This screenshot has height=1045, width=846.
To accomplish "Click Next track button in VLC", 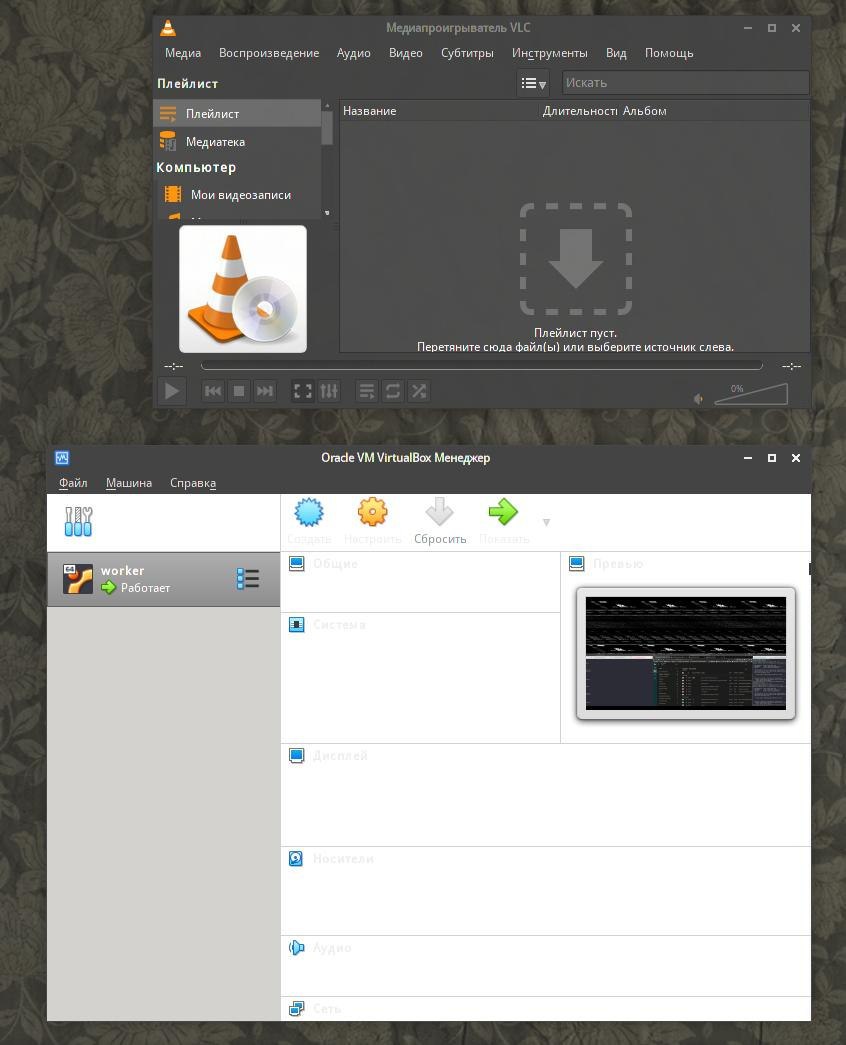I will click(265, 391).
